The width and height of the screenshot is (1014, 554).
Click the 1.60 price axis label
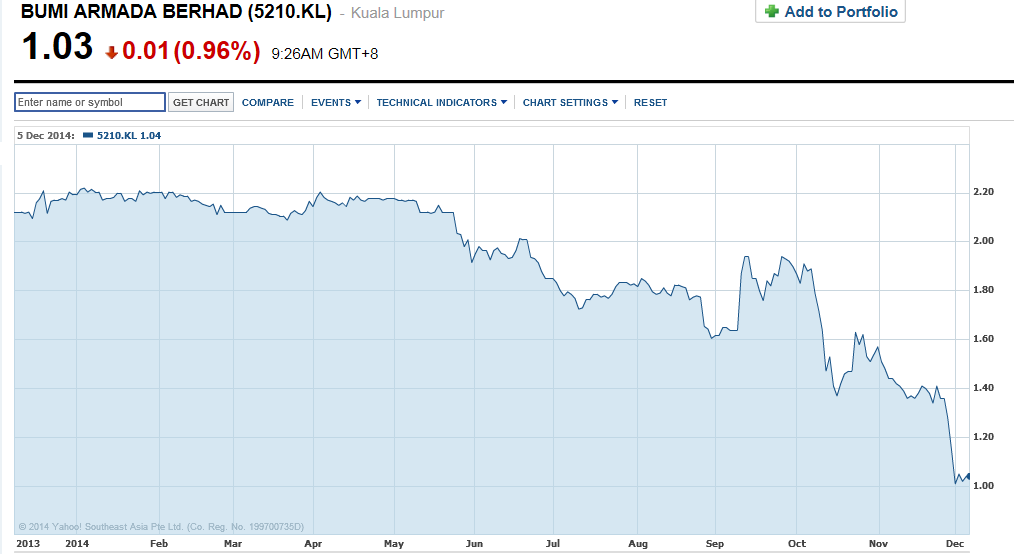coord(983,339)
